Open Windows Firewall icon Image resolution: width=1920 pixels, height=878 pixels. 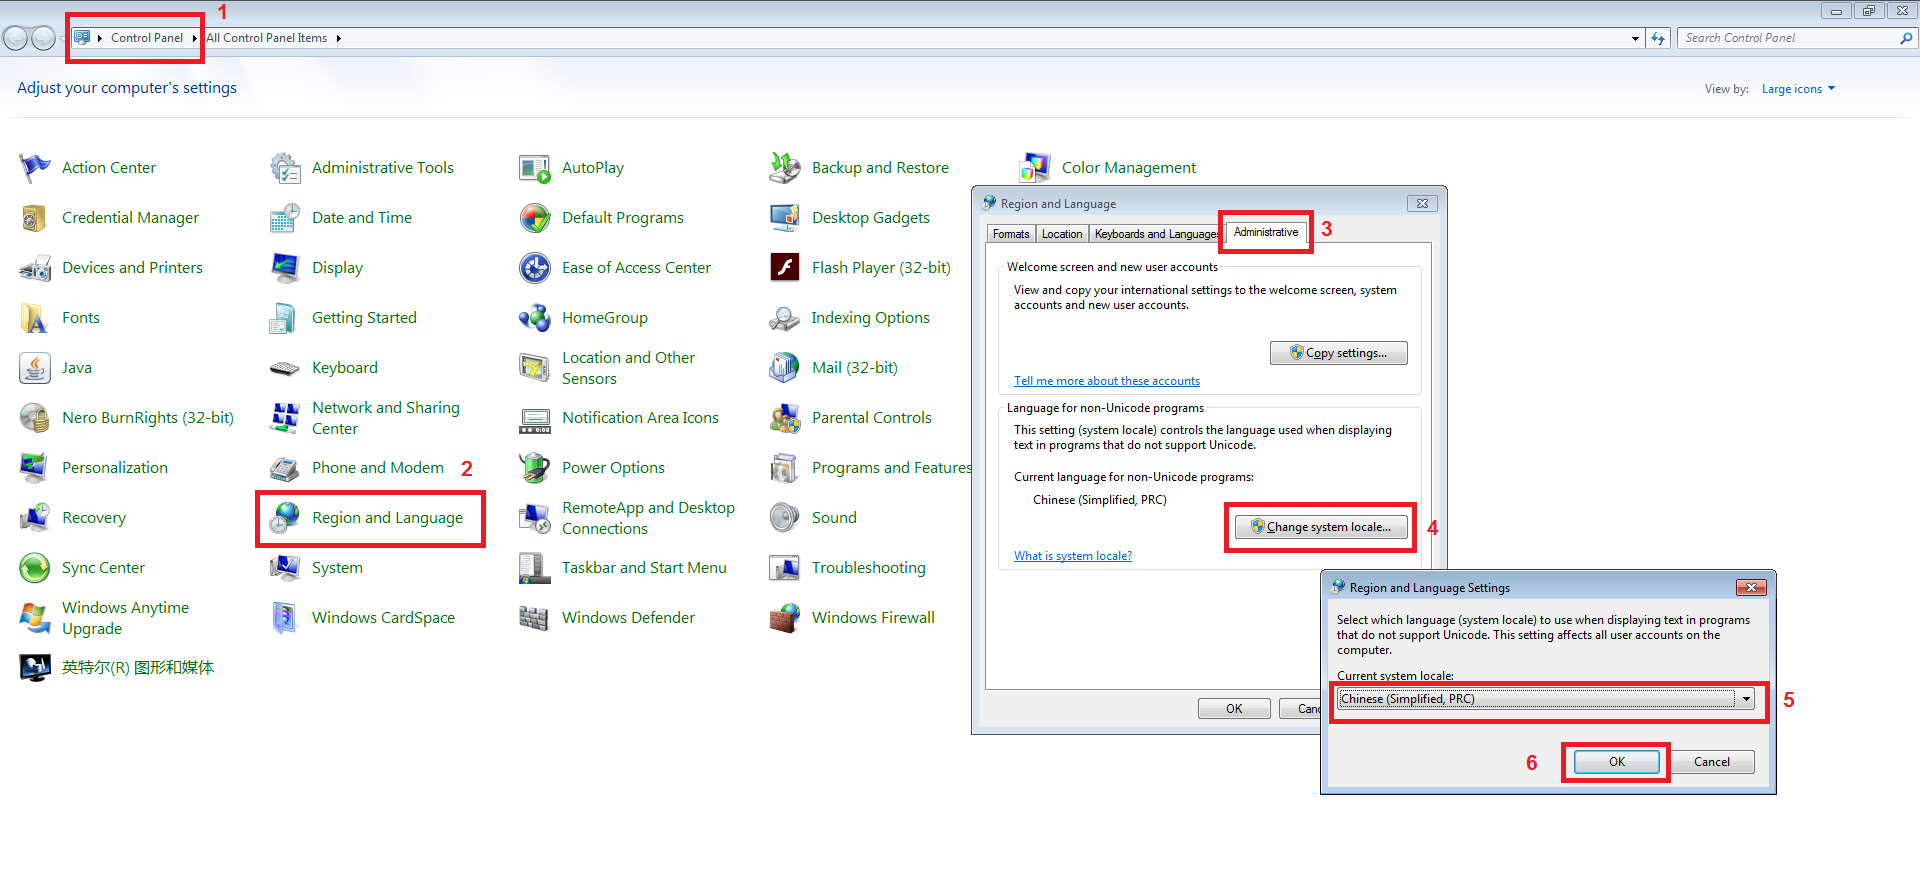pyautogui.click(x=785, y=618)
